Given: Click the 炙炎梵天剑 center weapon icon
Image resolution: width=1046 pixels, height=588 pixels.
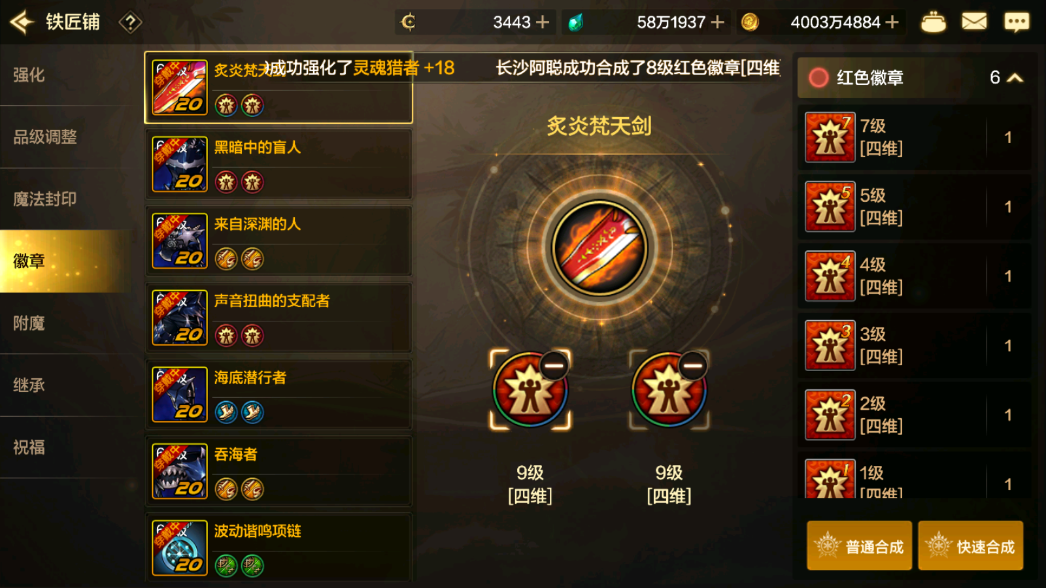Looking at the screenshot, I should (599, 248).
